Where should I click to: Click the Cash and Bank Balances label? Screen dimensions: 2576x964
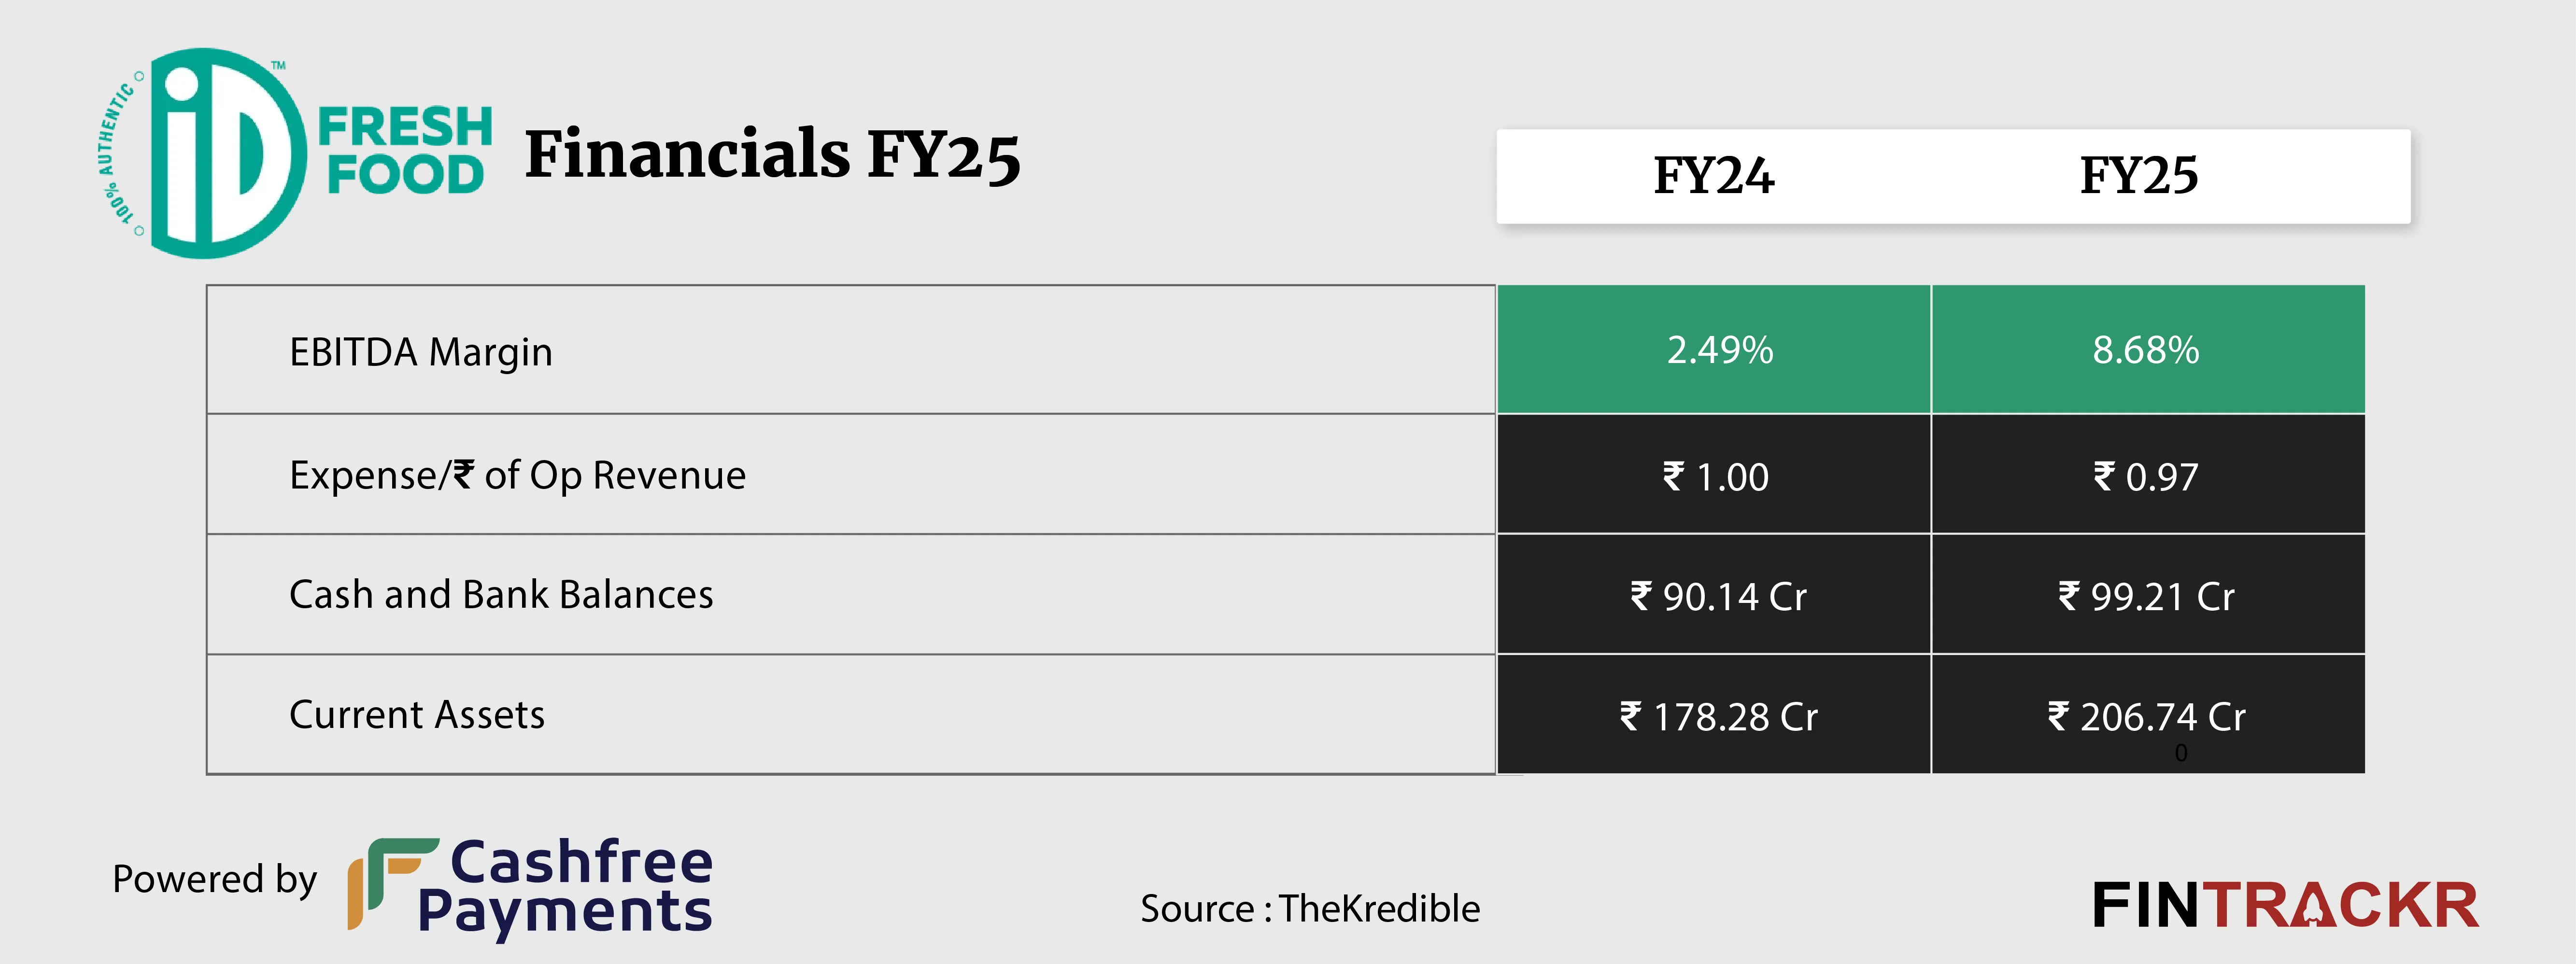[501, 595]
